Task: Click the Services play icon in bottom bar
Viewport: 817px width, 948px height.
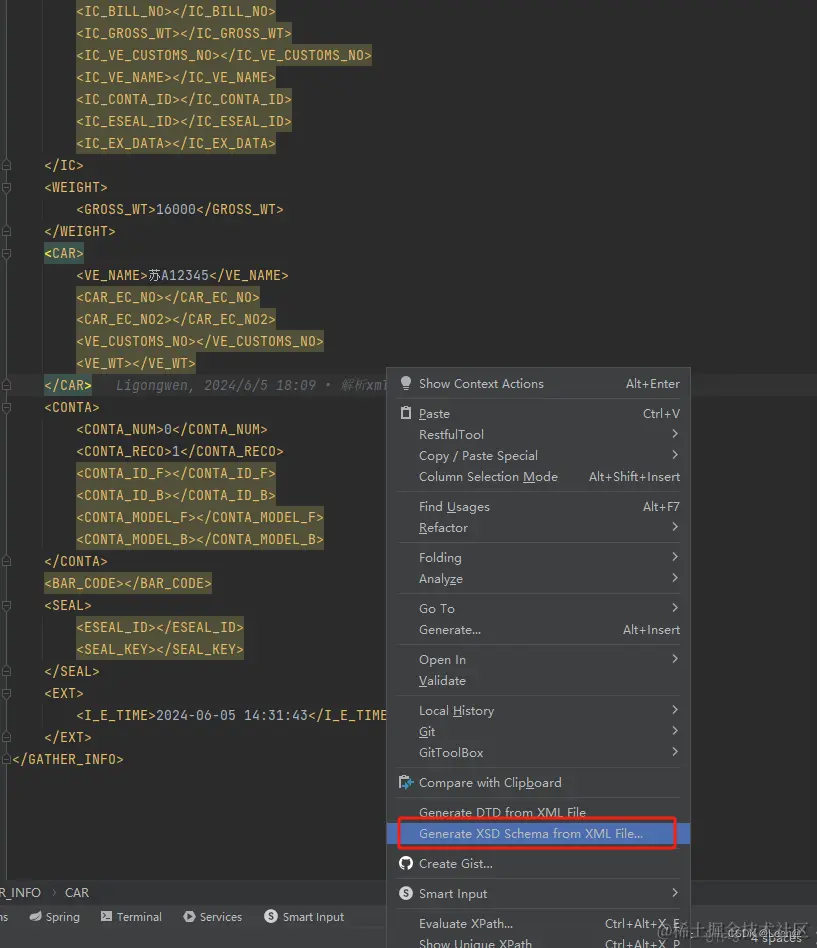Action: pos(189,917)
